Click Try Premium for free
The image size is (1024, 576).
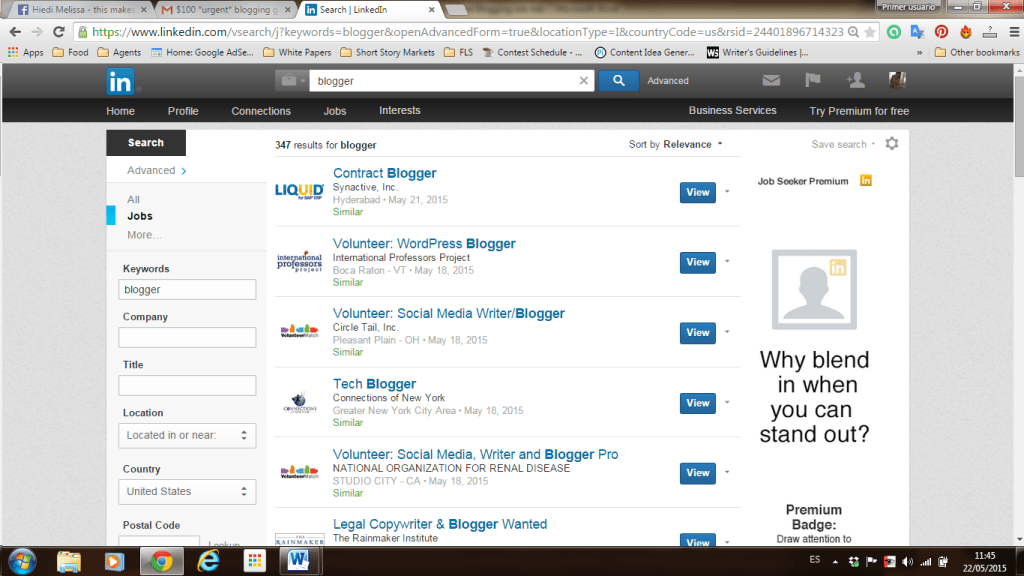pyautogui.click(x=859, y=111)
